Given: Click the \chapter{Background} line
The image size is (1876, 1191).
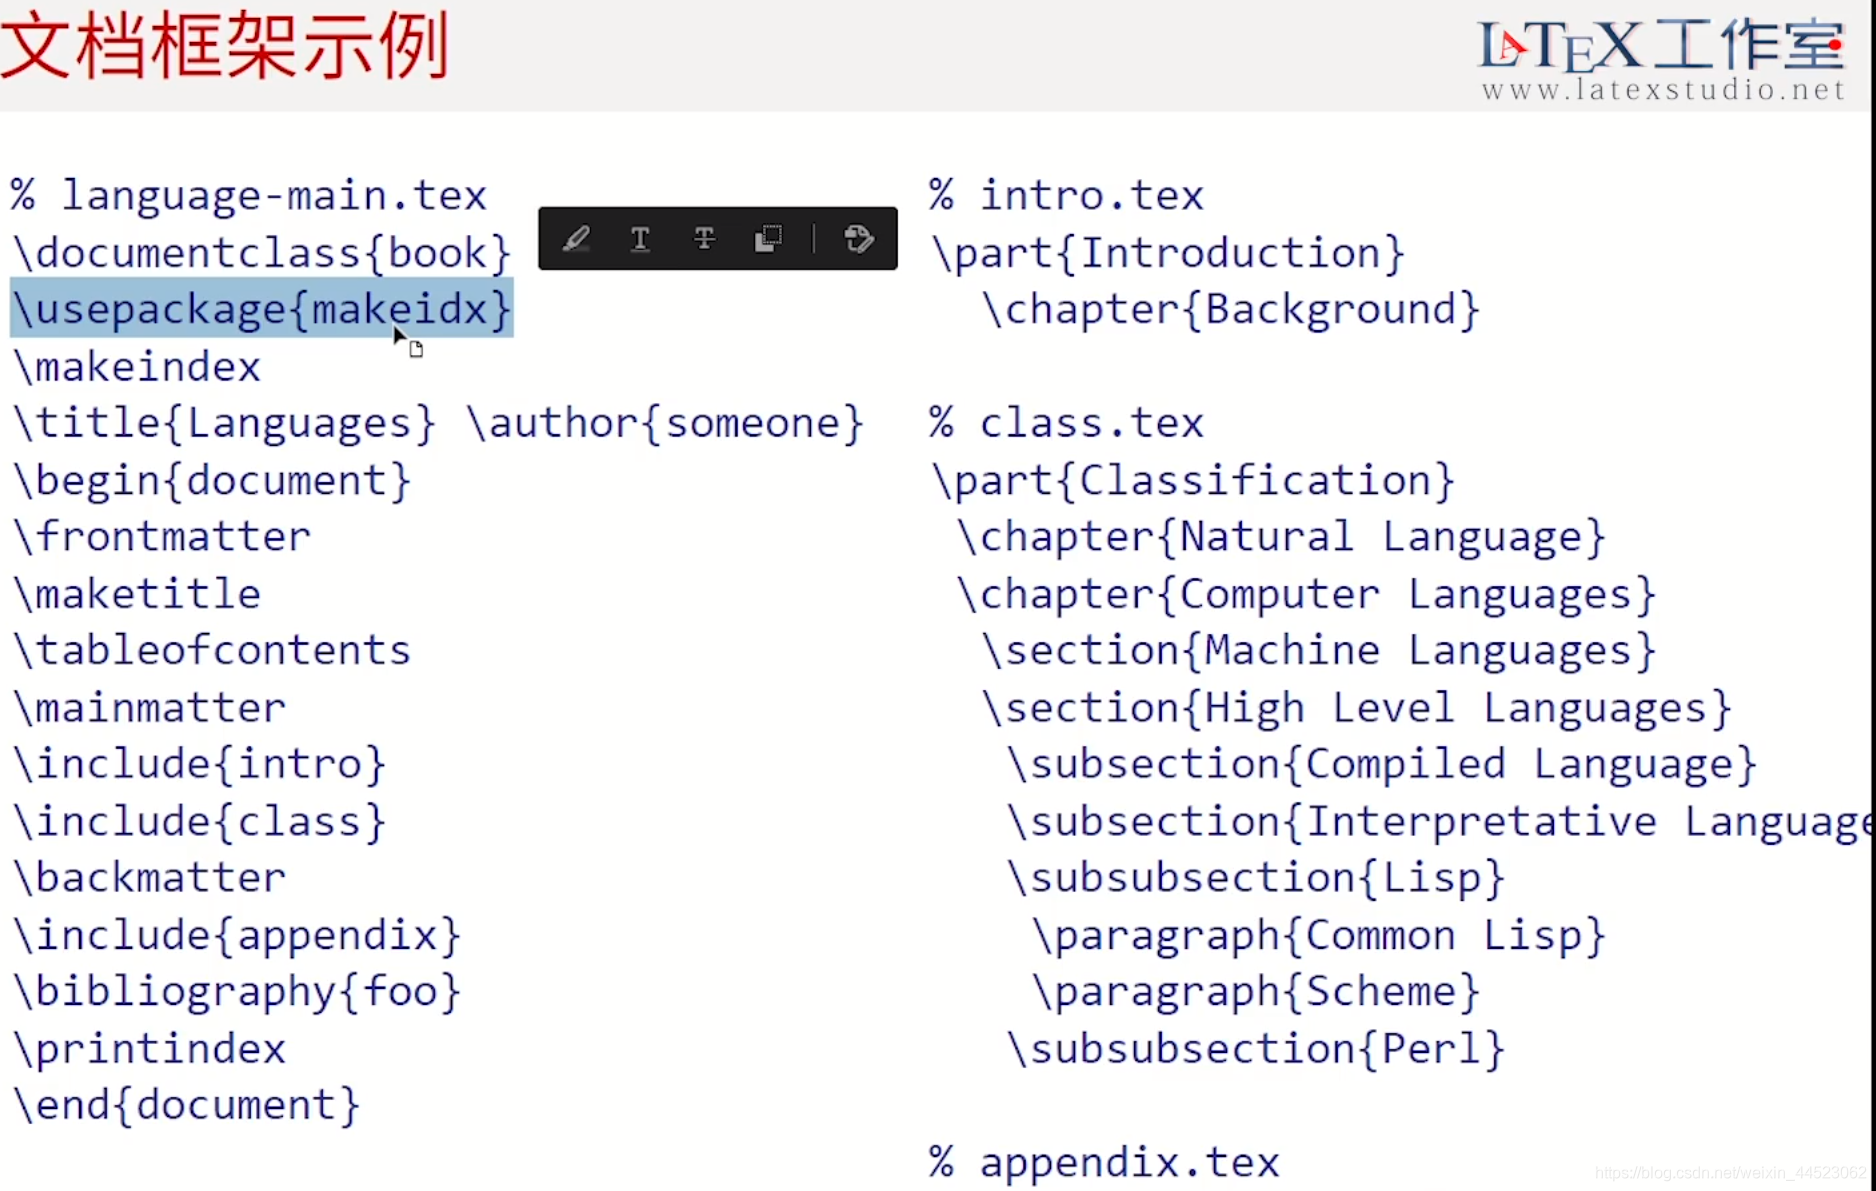Looking at the screenshot, I should [1231, 309].
